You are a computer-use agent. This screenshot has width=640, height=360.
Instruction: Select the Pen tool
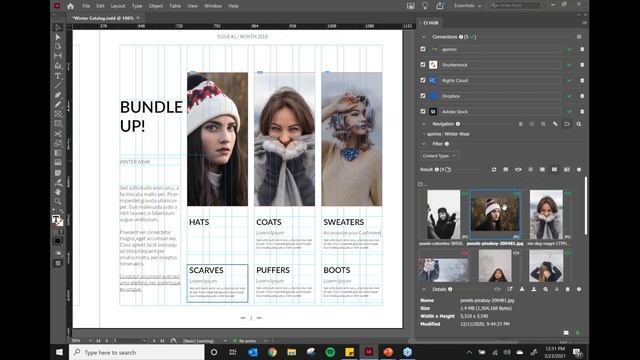tap(58, 95)
